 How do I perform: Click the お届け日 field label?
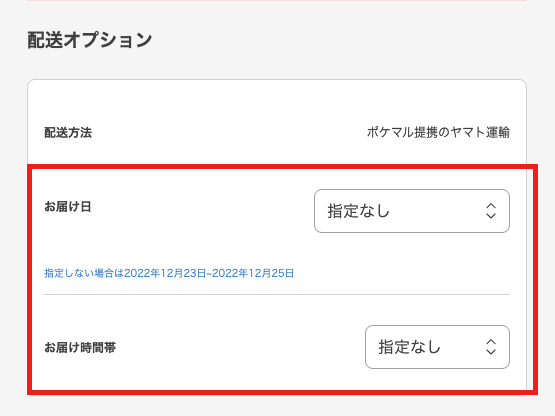click(x=68, y=206)
